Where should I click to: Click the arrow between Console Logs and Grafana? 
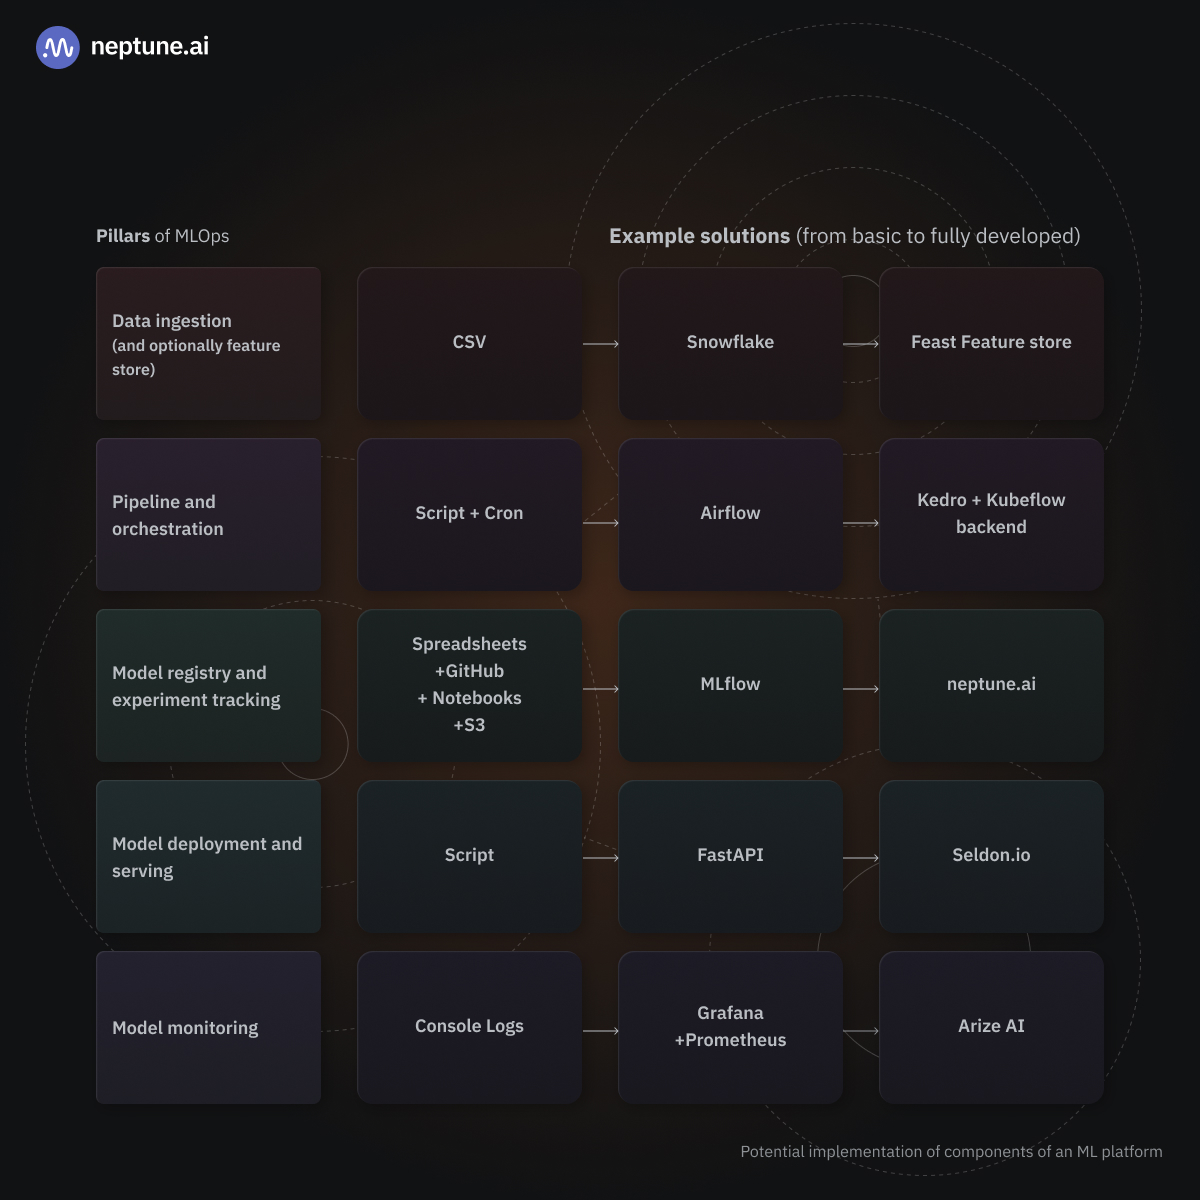tap(600, 1031)
